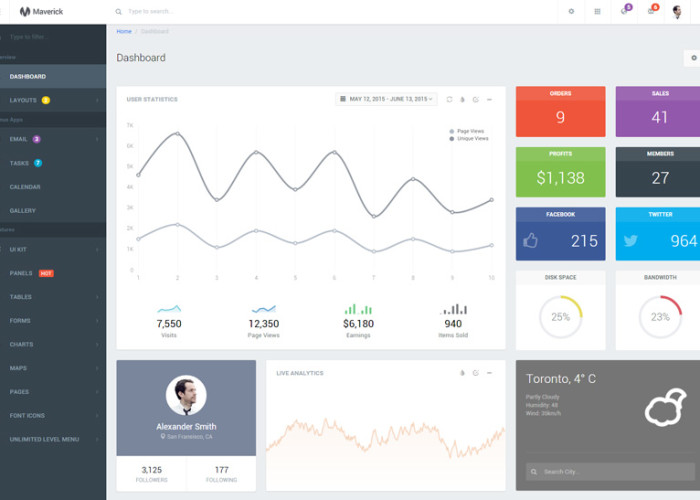700x500 pixels.
Task: Click the Disk Space 25% gauge
Action: coord(561,317)
